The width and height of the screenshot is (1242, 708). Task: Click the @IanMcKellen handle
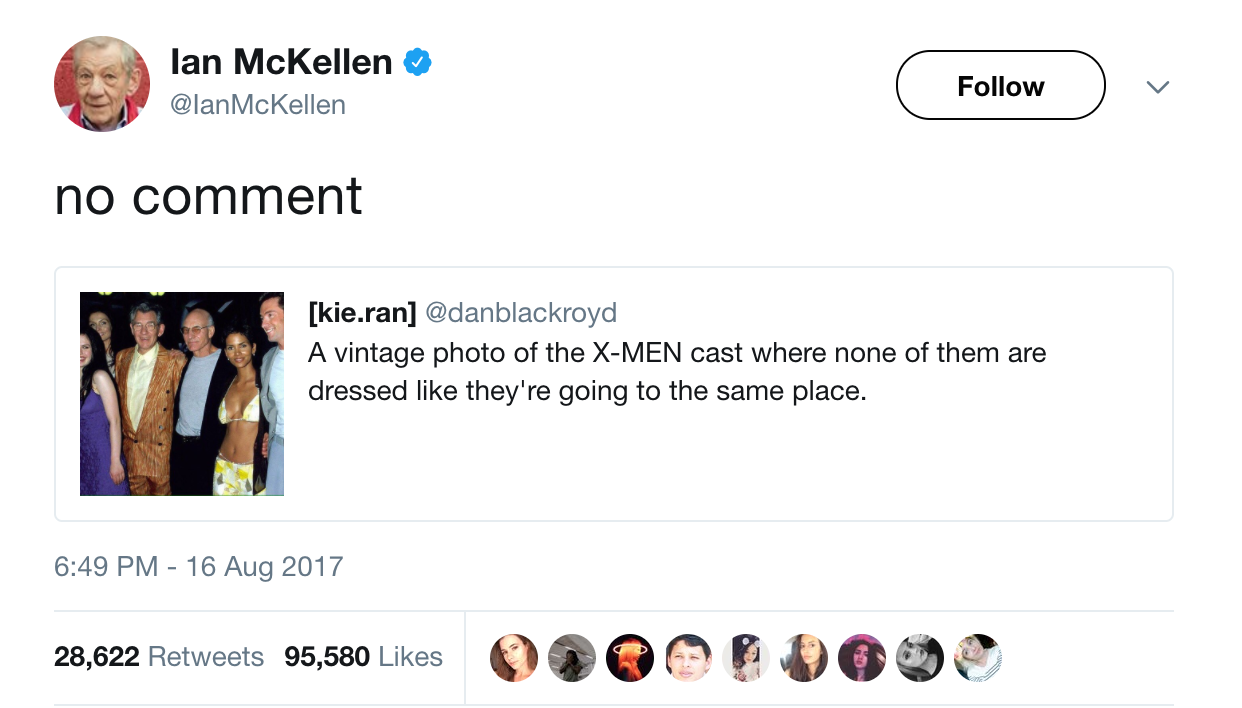(x=258, y=104)
